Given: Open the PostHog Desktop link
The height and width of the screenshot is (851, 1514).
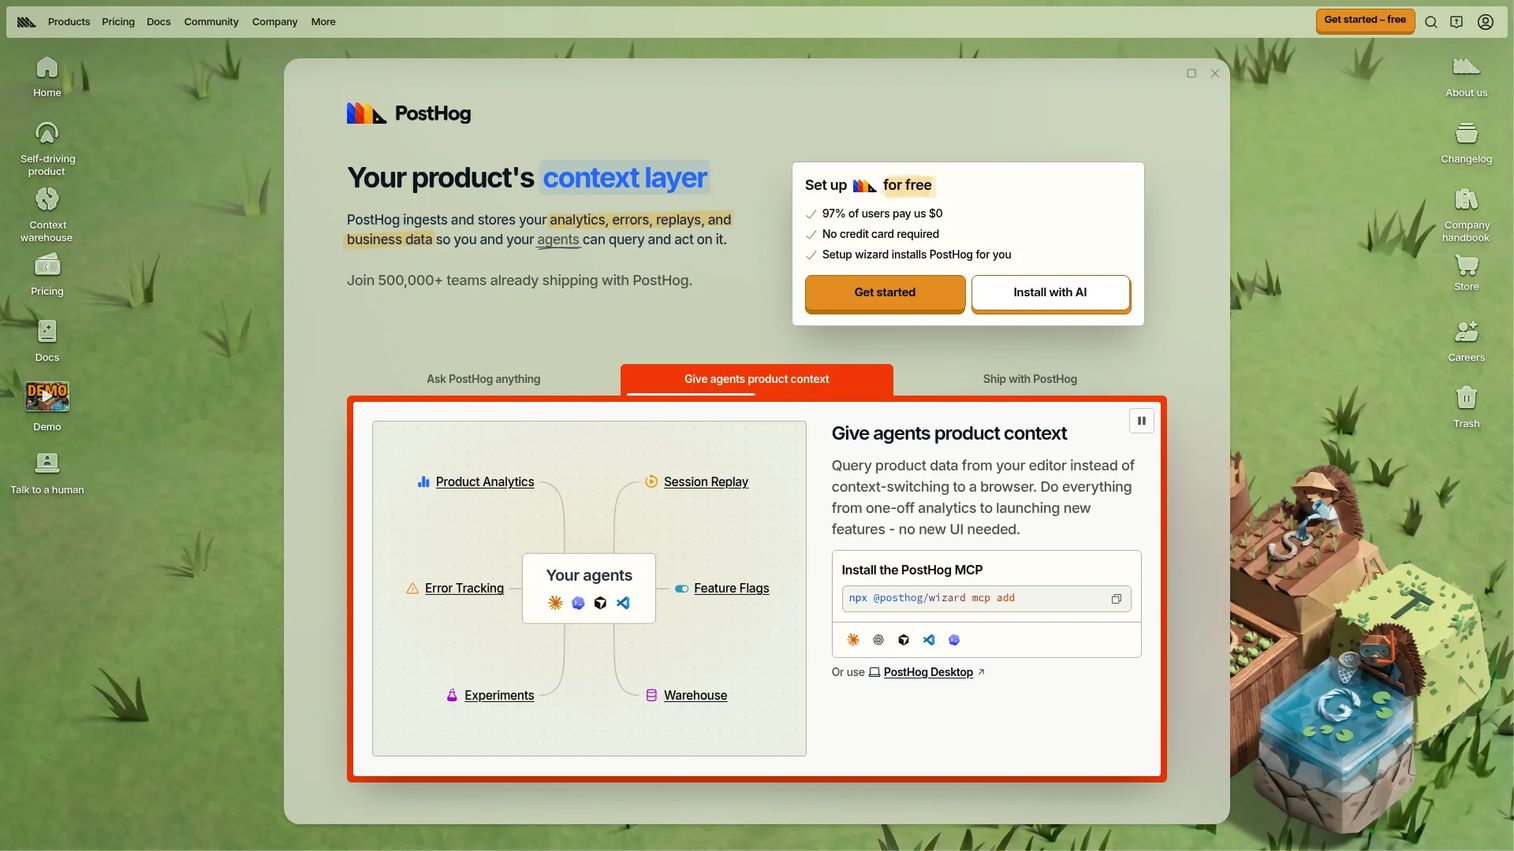Looking at the screenshot, I should click(927, 672).
